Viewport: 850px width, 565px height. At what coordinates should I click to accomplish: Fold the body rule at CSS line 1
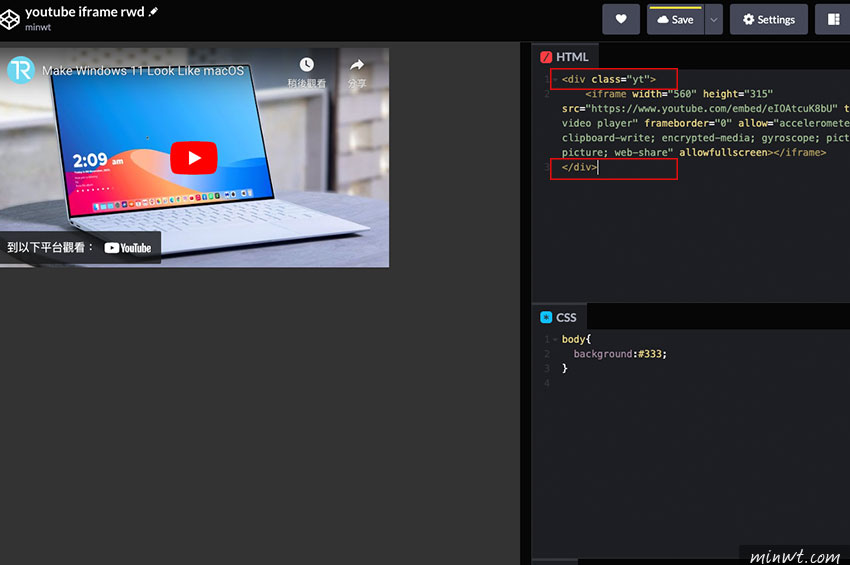tap(555, 339)
